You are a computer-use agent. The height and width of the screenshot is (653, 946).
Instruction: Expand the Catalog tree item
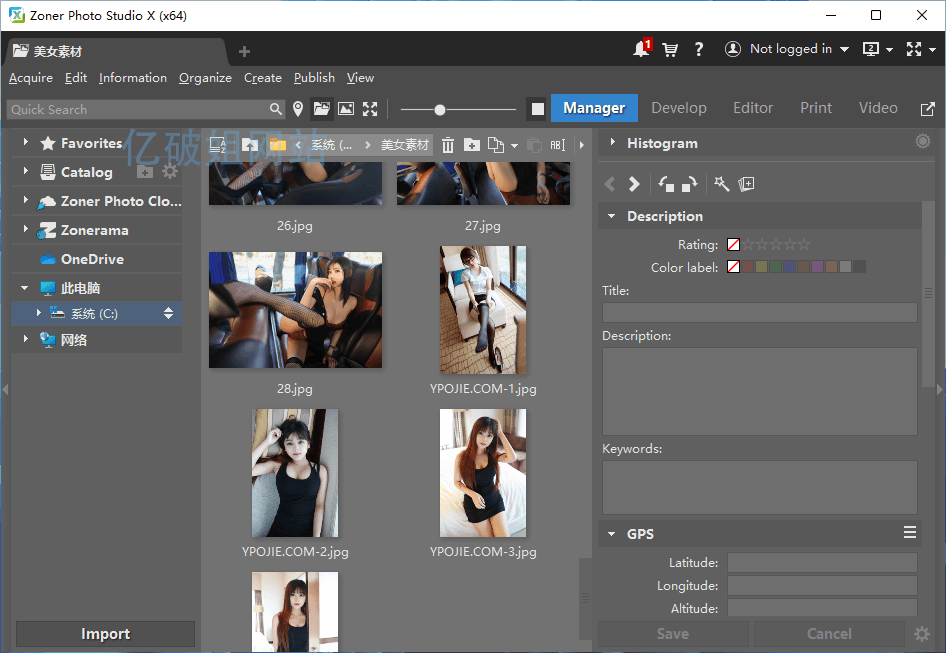click(25, 171)
